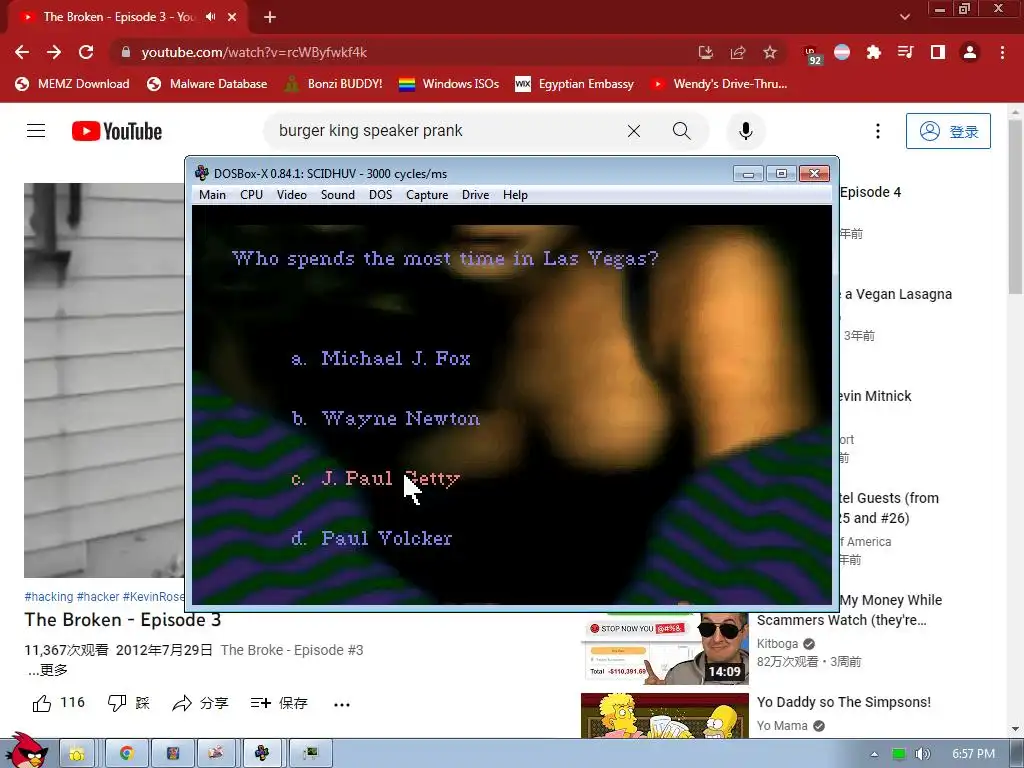
Task: Open the Chrome profile avatar
Action: (970, 52)
